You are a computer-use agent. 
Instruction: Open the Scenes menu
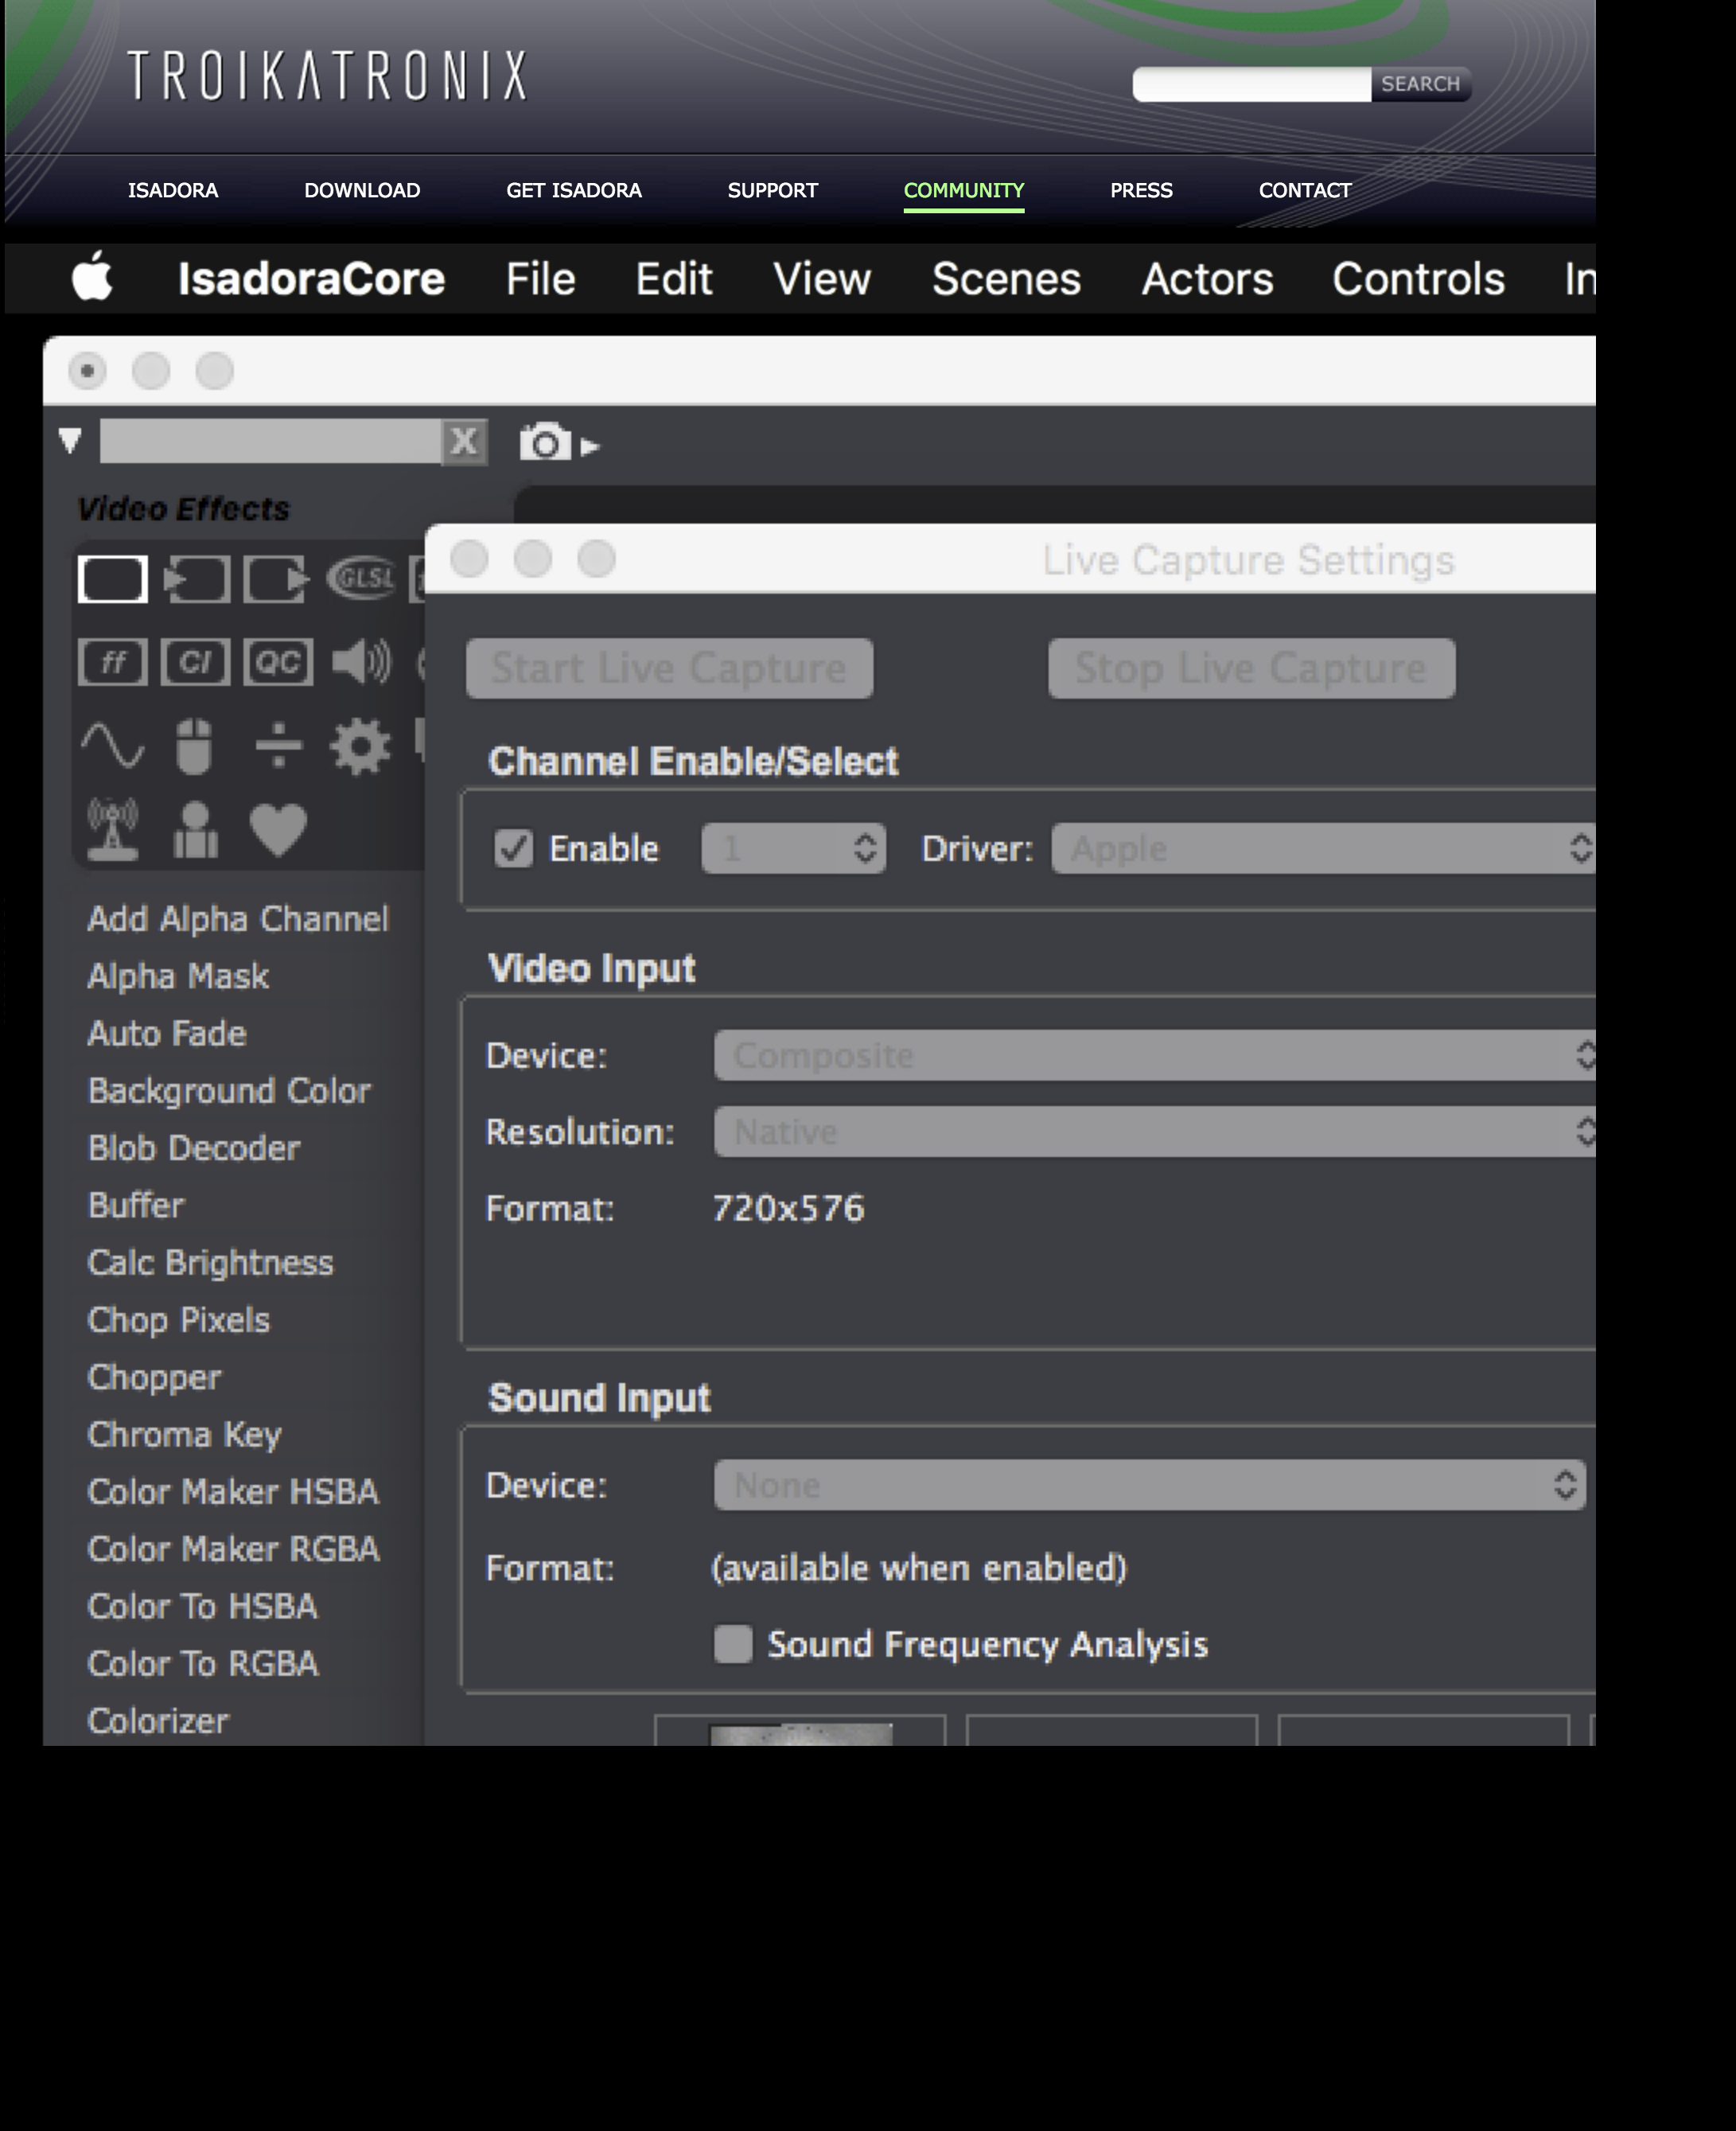pos(1006,279)
